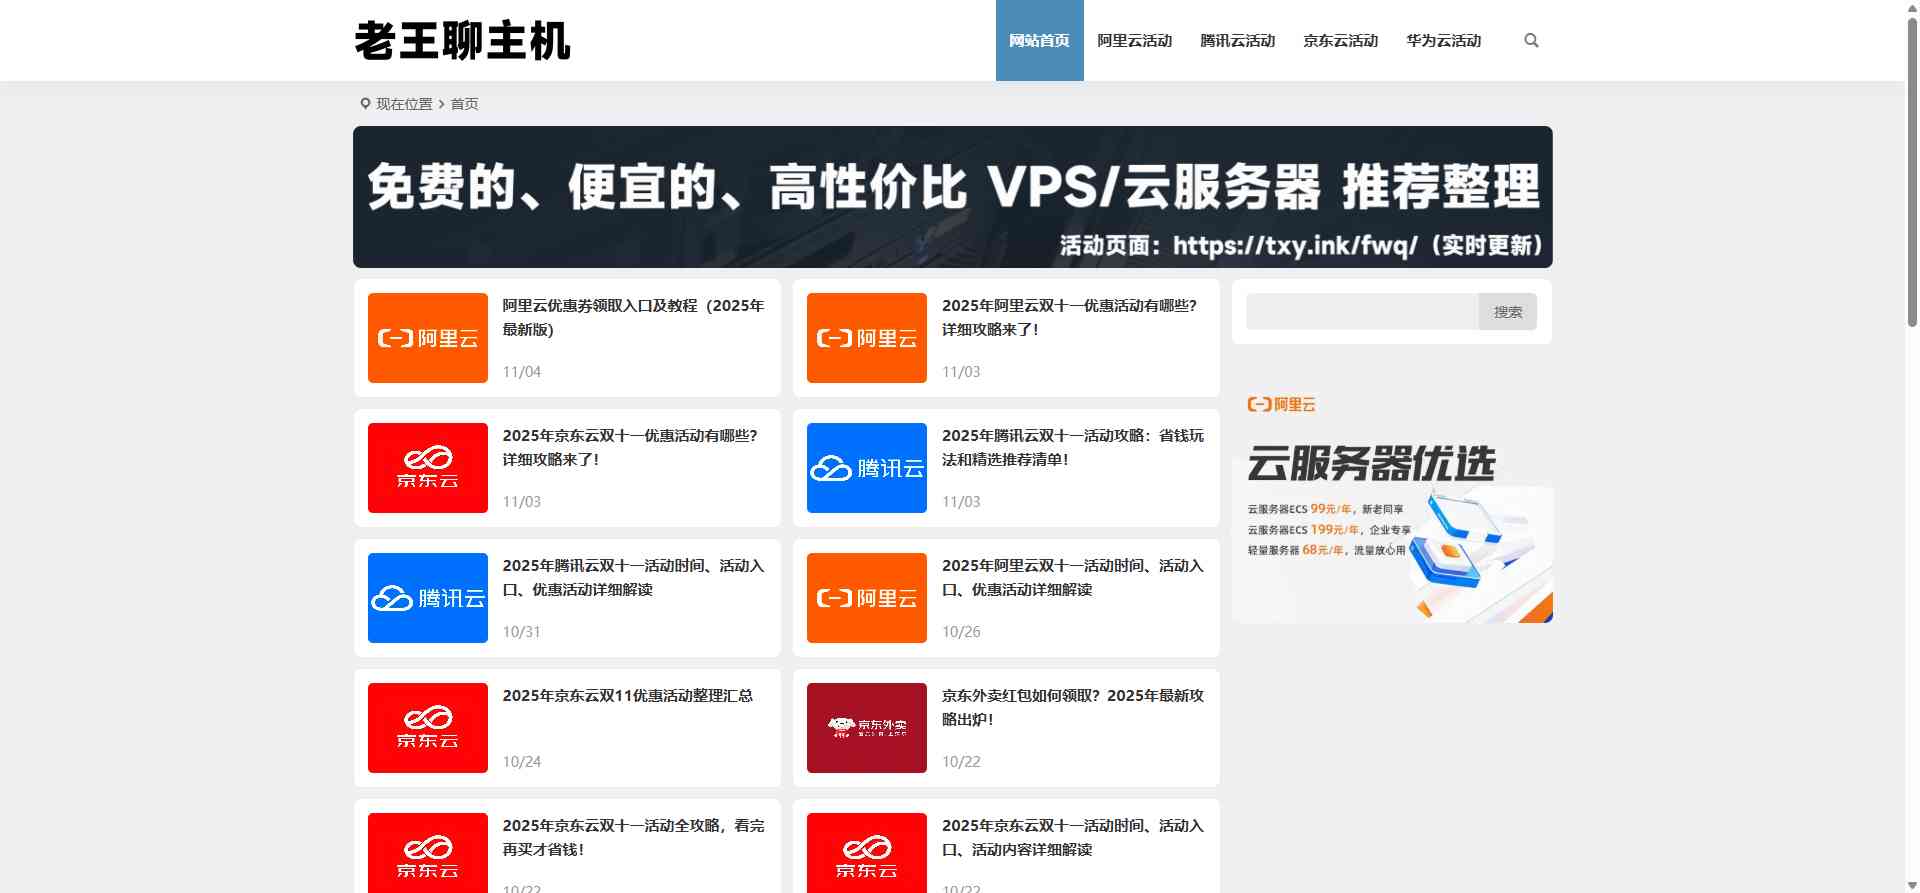This screenshot has height=893, width=1920.
Task: Open article 京东外卖红包如何领取
Action: pos(1072,707)
